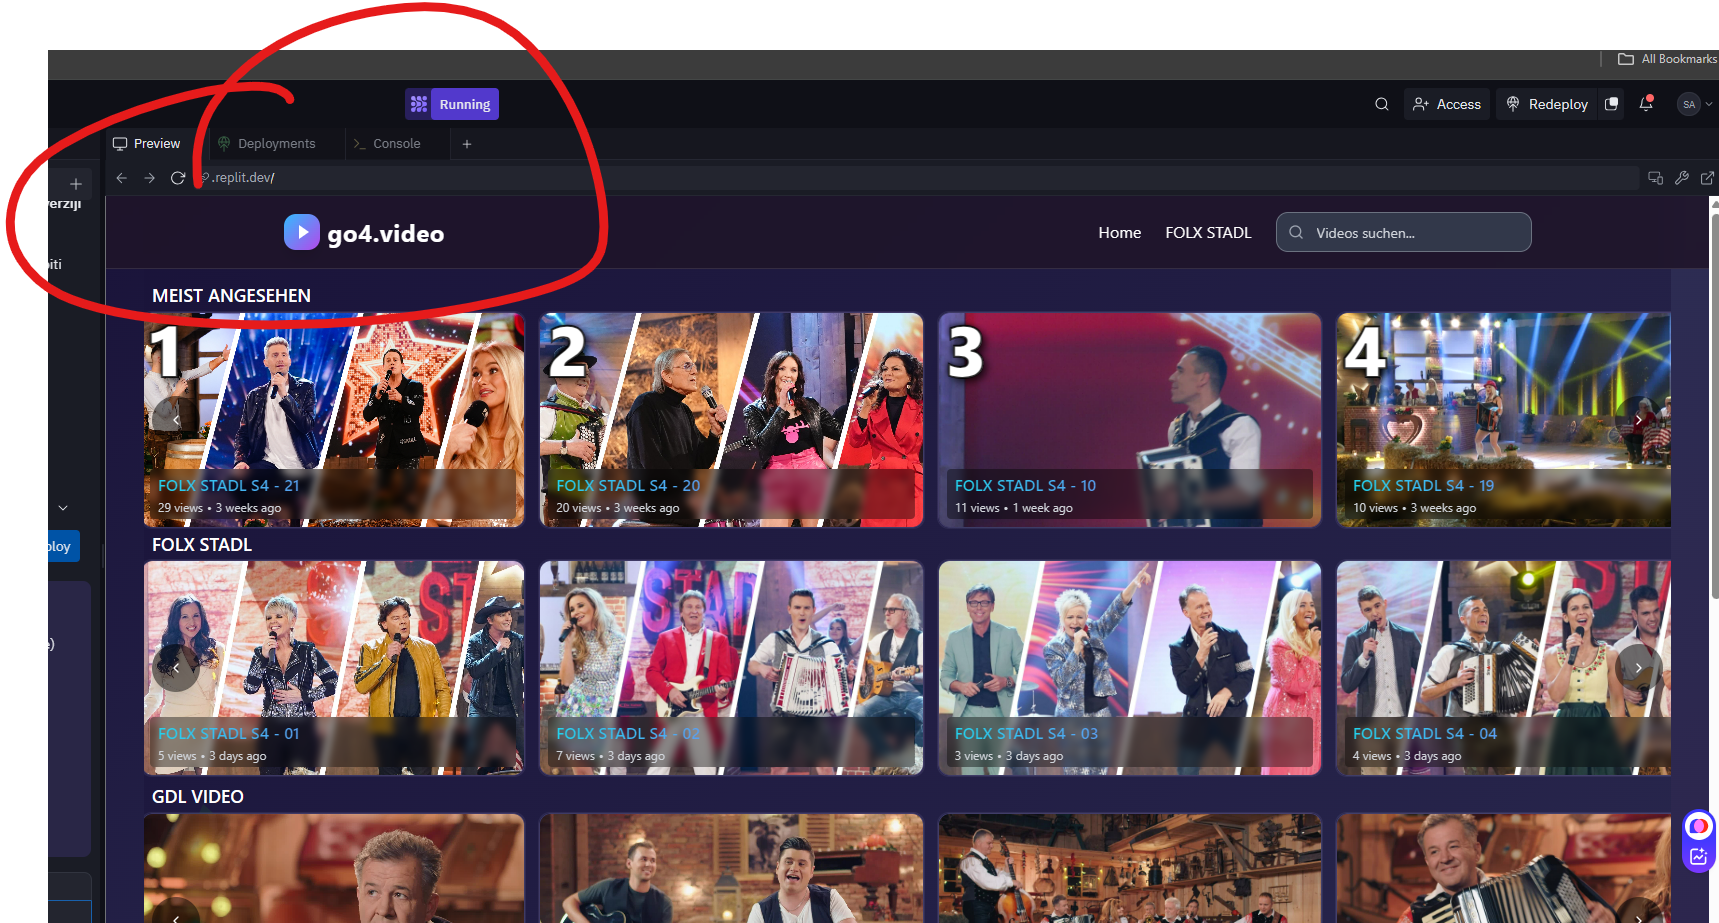Go back in the preview browser
This screenshot has height=923, width=1719.
[x=122, y=178]
